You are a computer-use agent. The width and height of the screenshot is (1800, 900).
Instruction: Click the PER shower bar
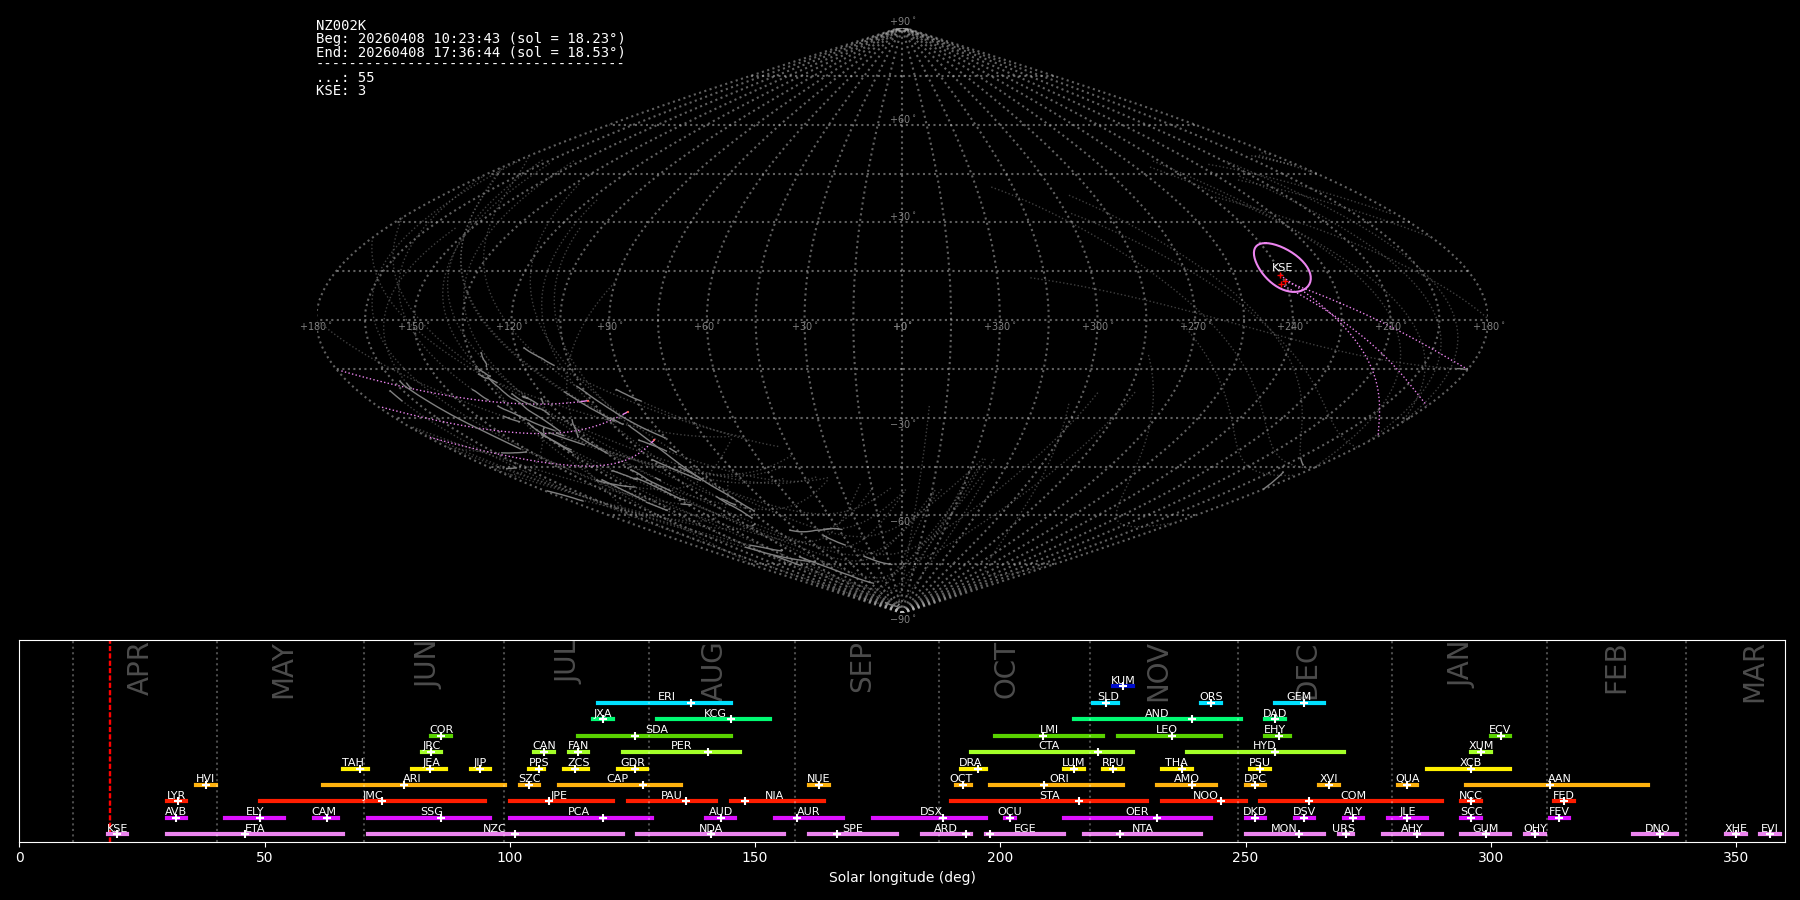(681, 752)
